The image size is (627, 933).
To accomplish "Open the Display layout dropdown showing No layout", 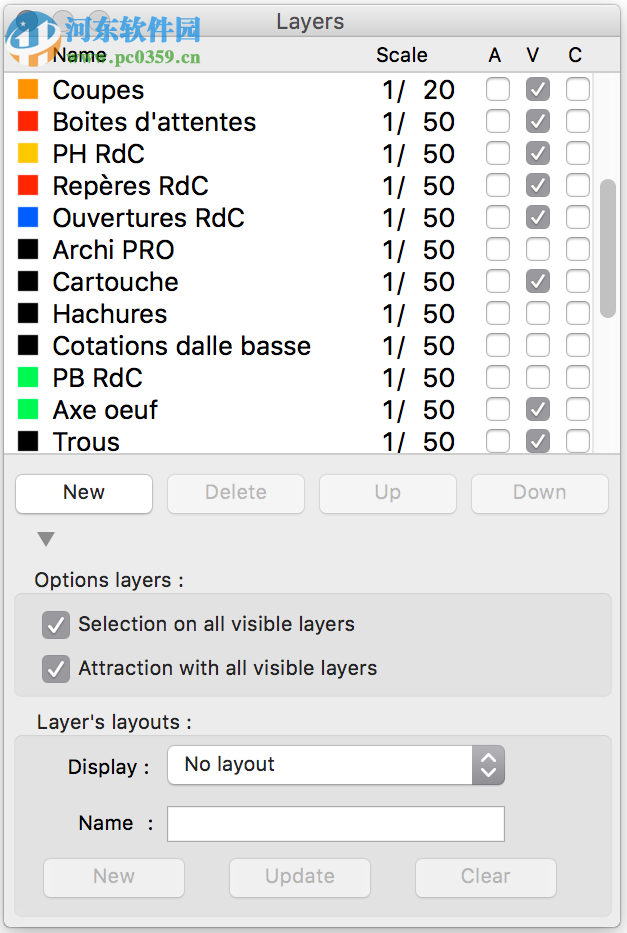I will [x=335, y=765].
